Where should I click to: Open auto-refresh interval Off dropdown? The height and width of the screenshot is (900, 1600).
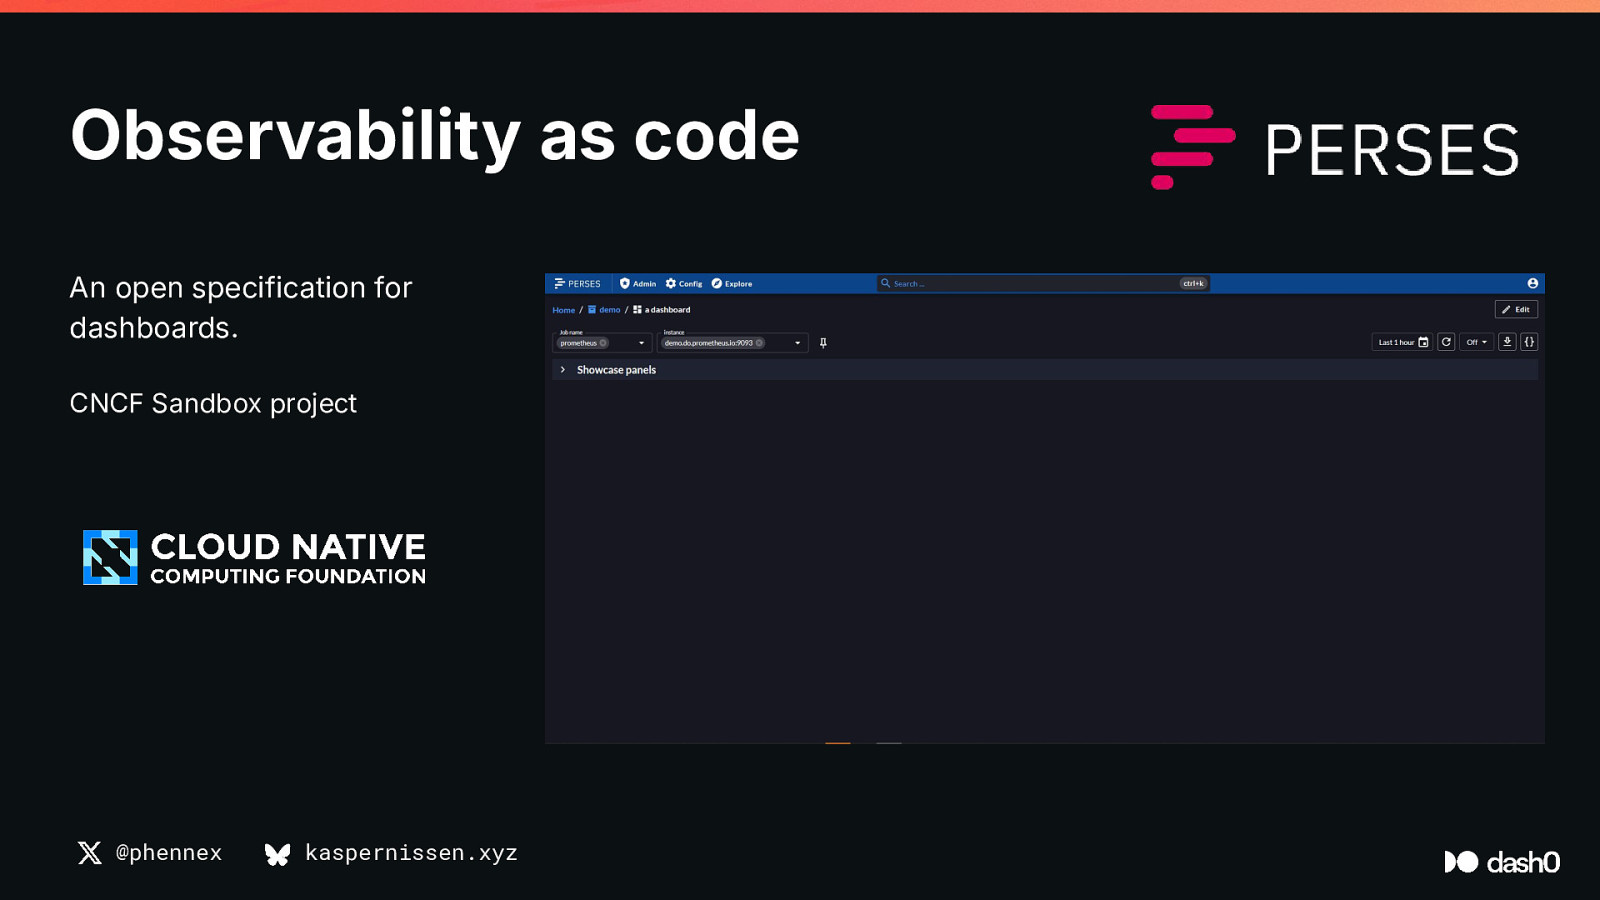(x=1476, y=342)
